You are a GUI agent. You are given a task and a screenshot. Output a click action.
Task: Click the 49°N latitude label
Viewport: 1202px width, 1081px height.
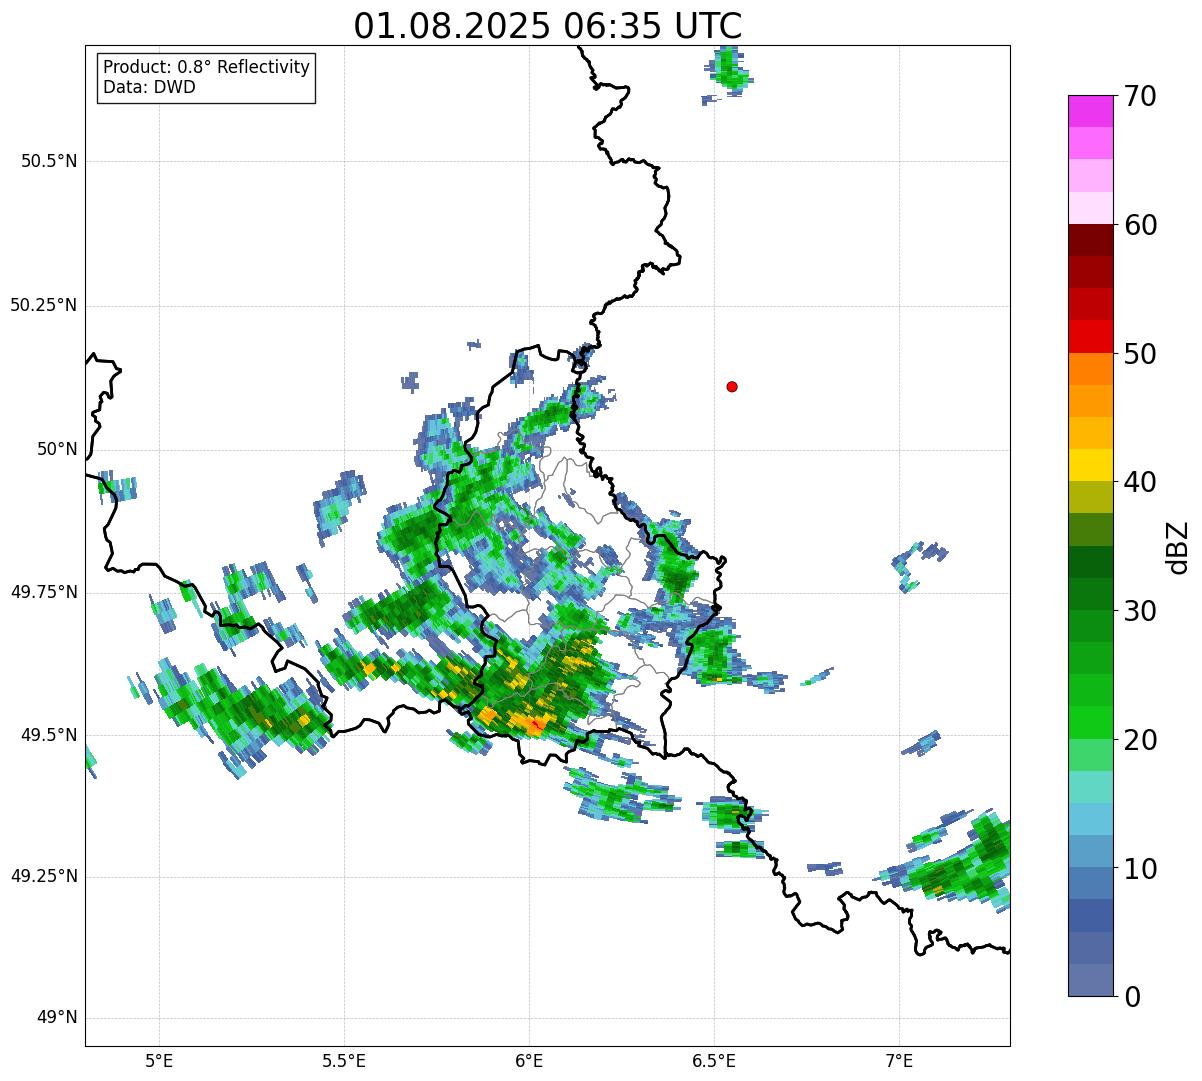[57, 1018]
